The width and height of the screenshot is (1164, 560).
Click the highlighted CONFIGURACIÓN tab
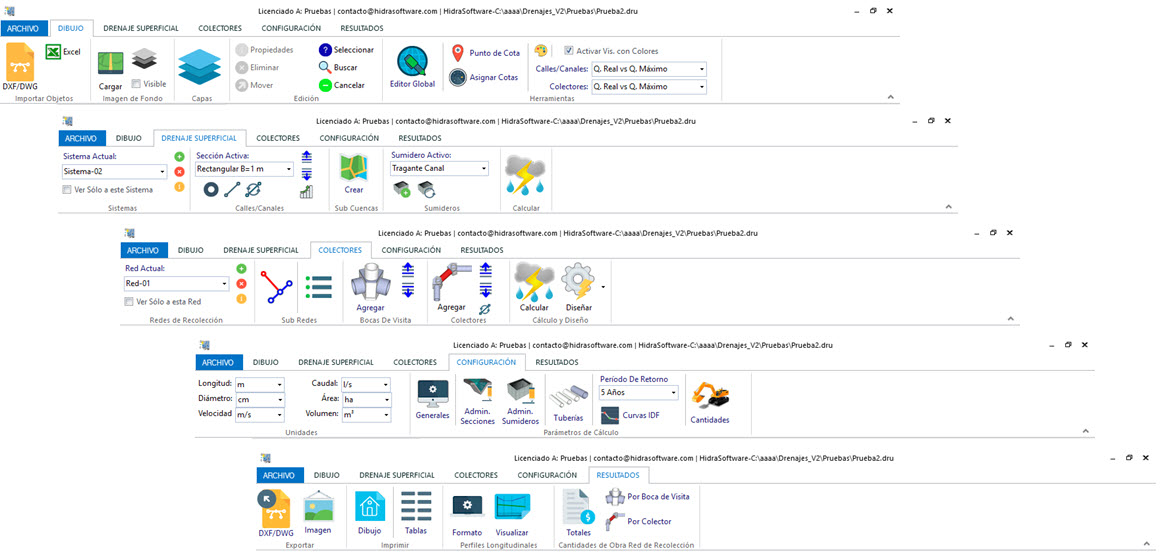[482, 362]
